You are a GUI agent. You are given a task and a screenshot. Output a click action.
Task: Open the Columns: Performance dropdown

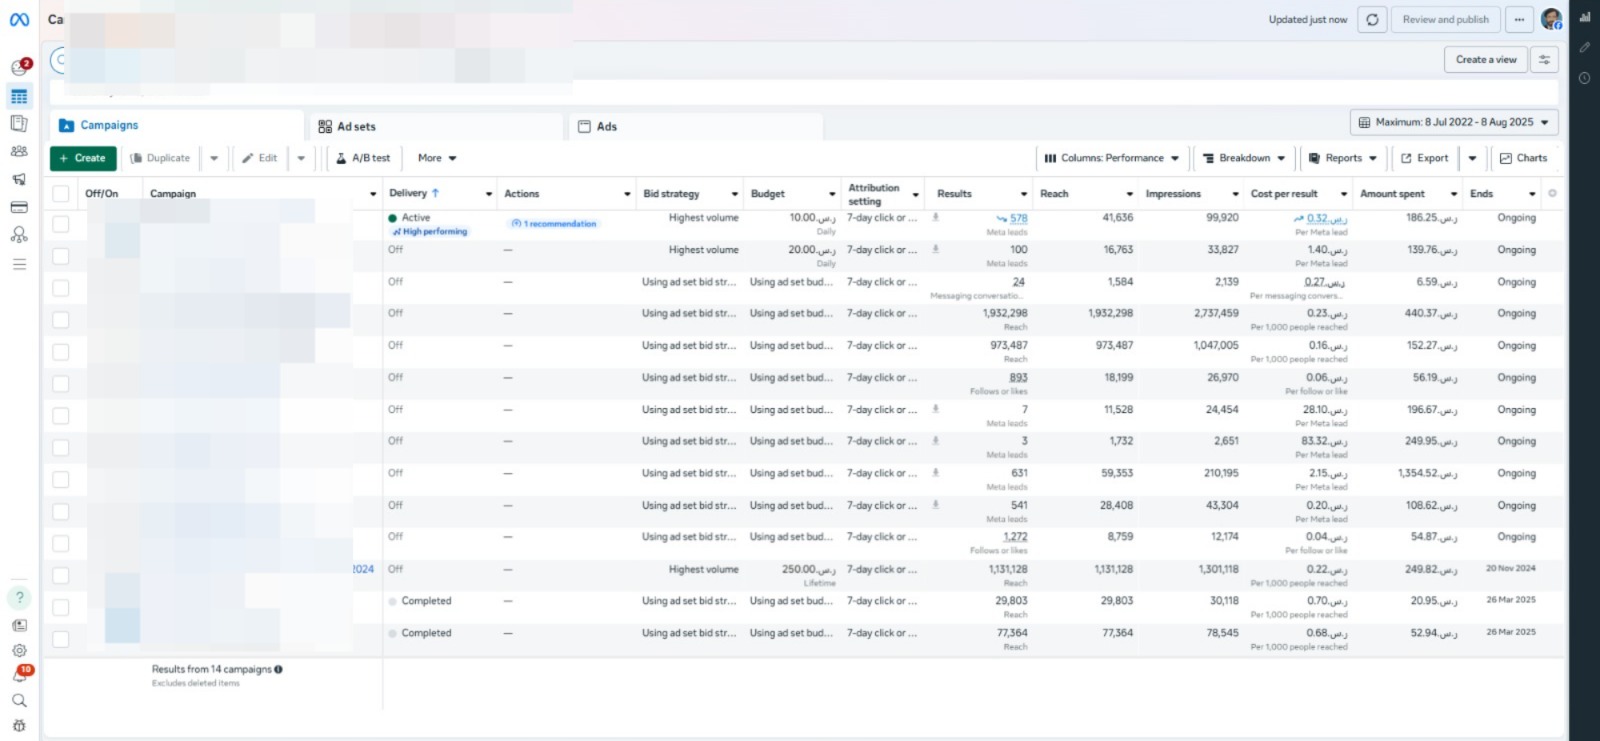click(1112, 158)
